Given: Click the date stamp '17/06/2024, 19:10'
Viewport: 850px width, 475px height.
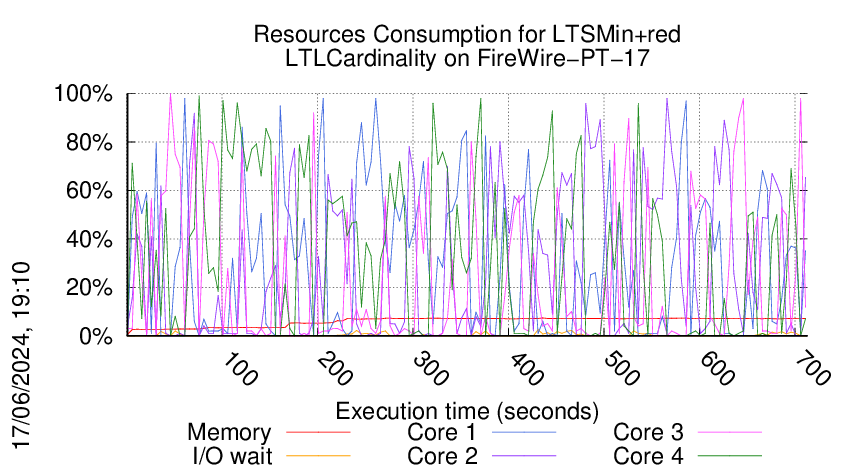Looking at the screenshot, I should click(21, 356).
